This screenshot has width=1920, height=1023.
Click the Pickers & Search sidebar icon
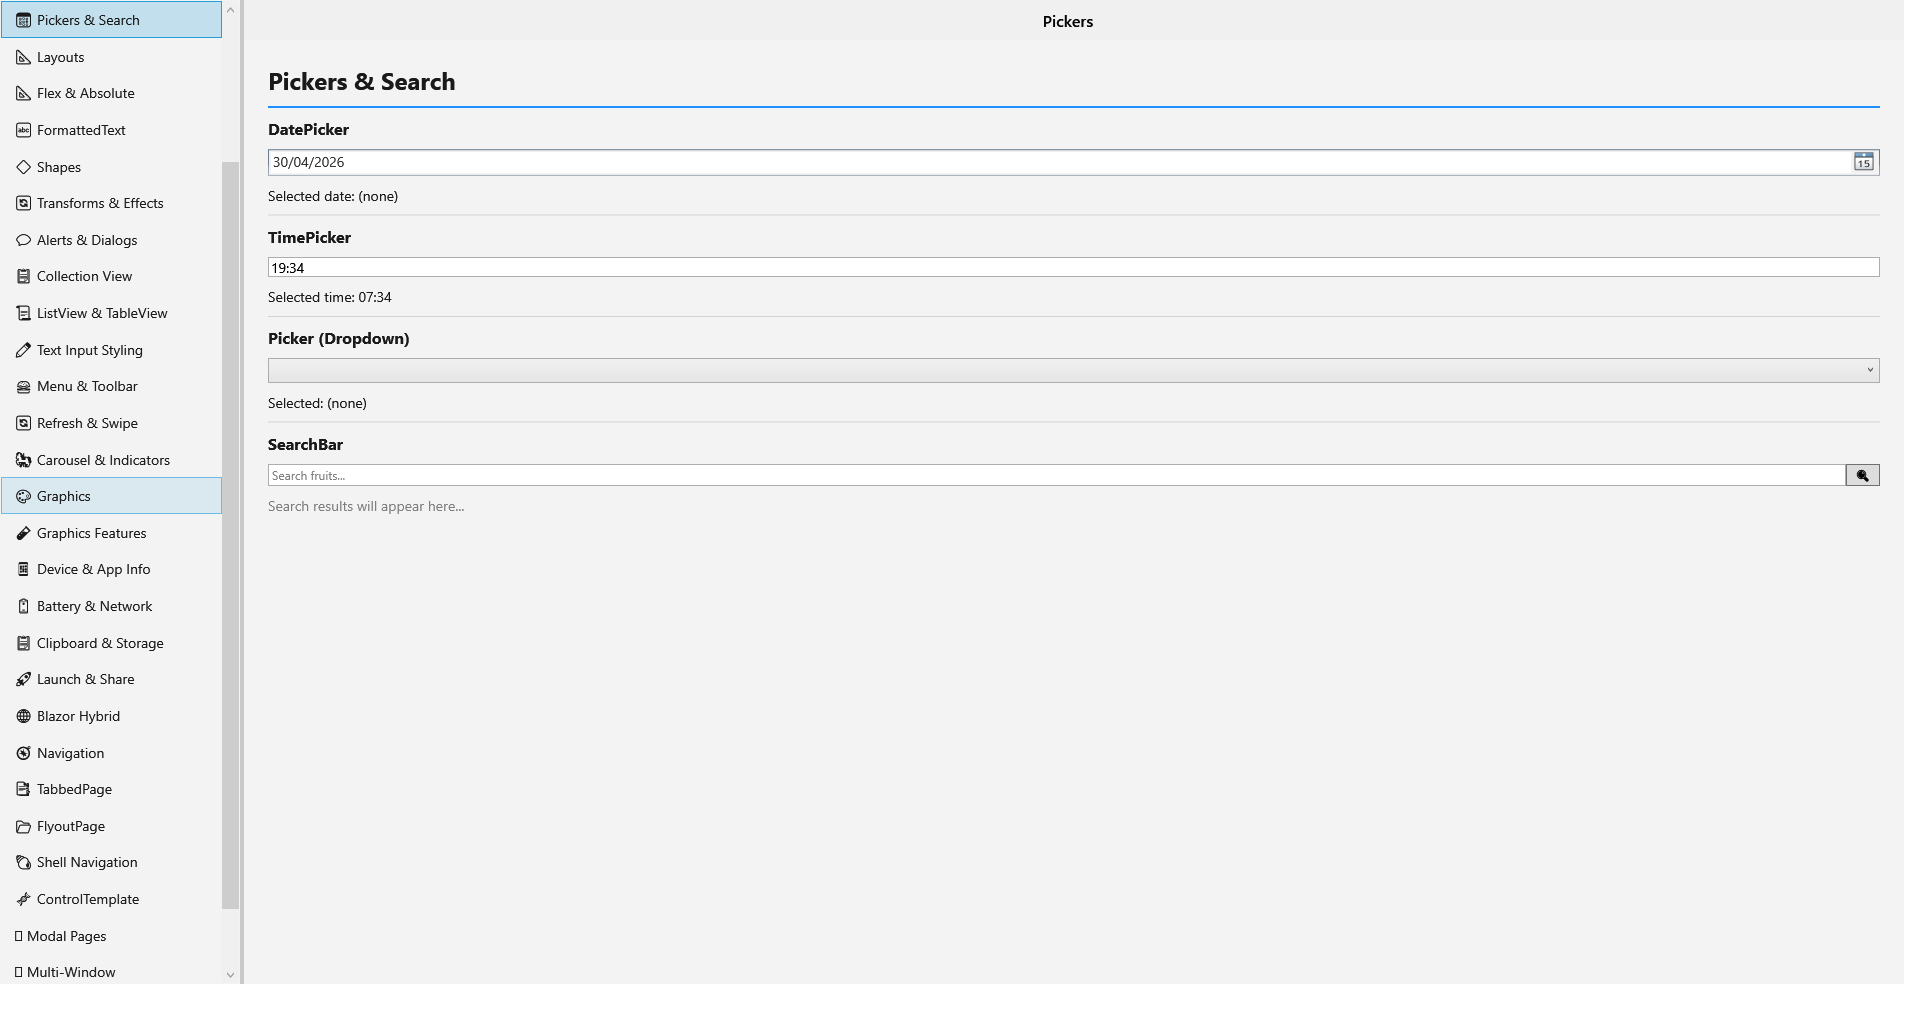[23, 20]
